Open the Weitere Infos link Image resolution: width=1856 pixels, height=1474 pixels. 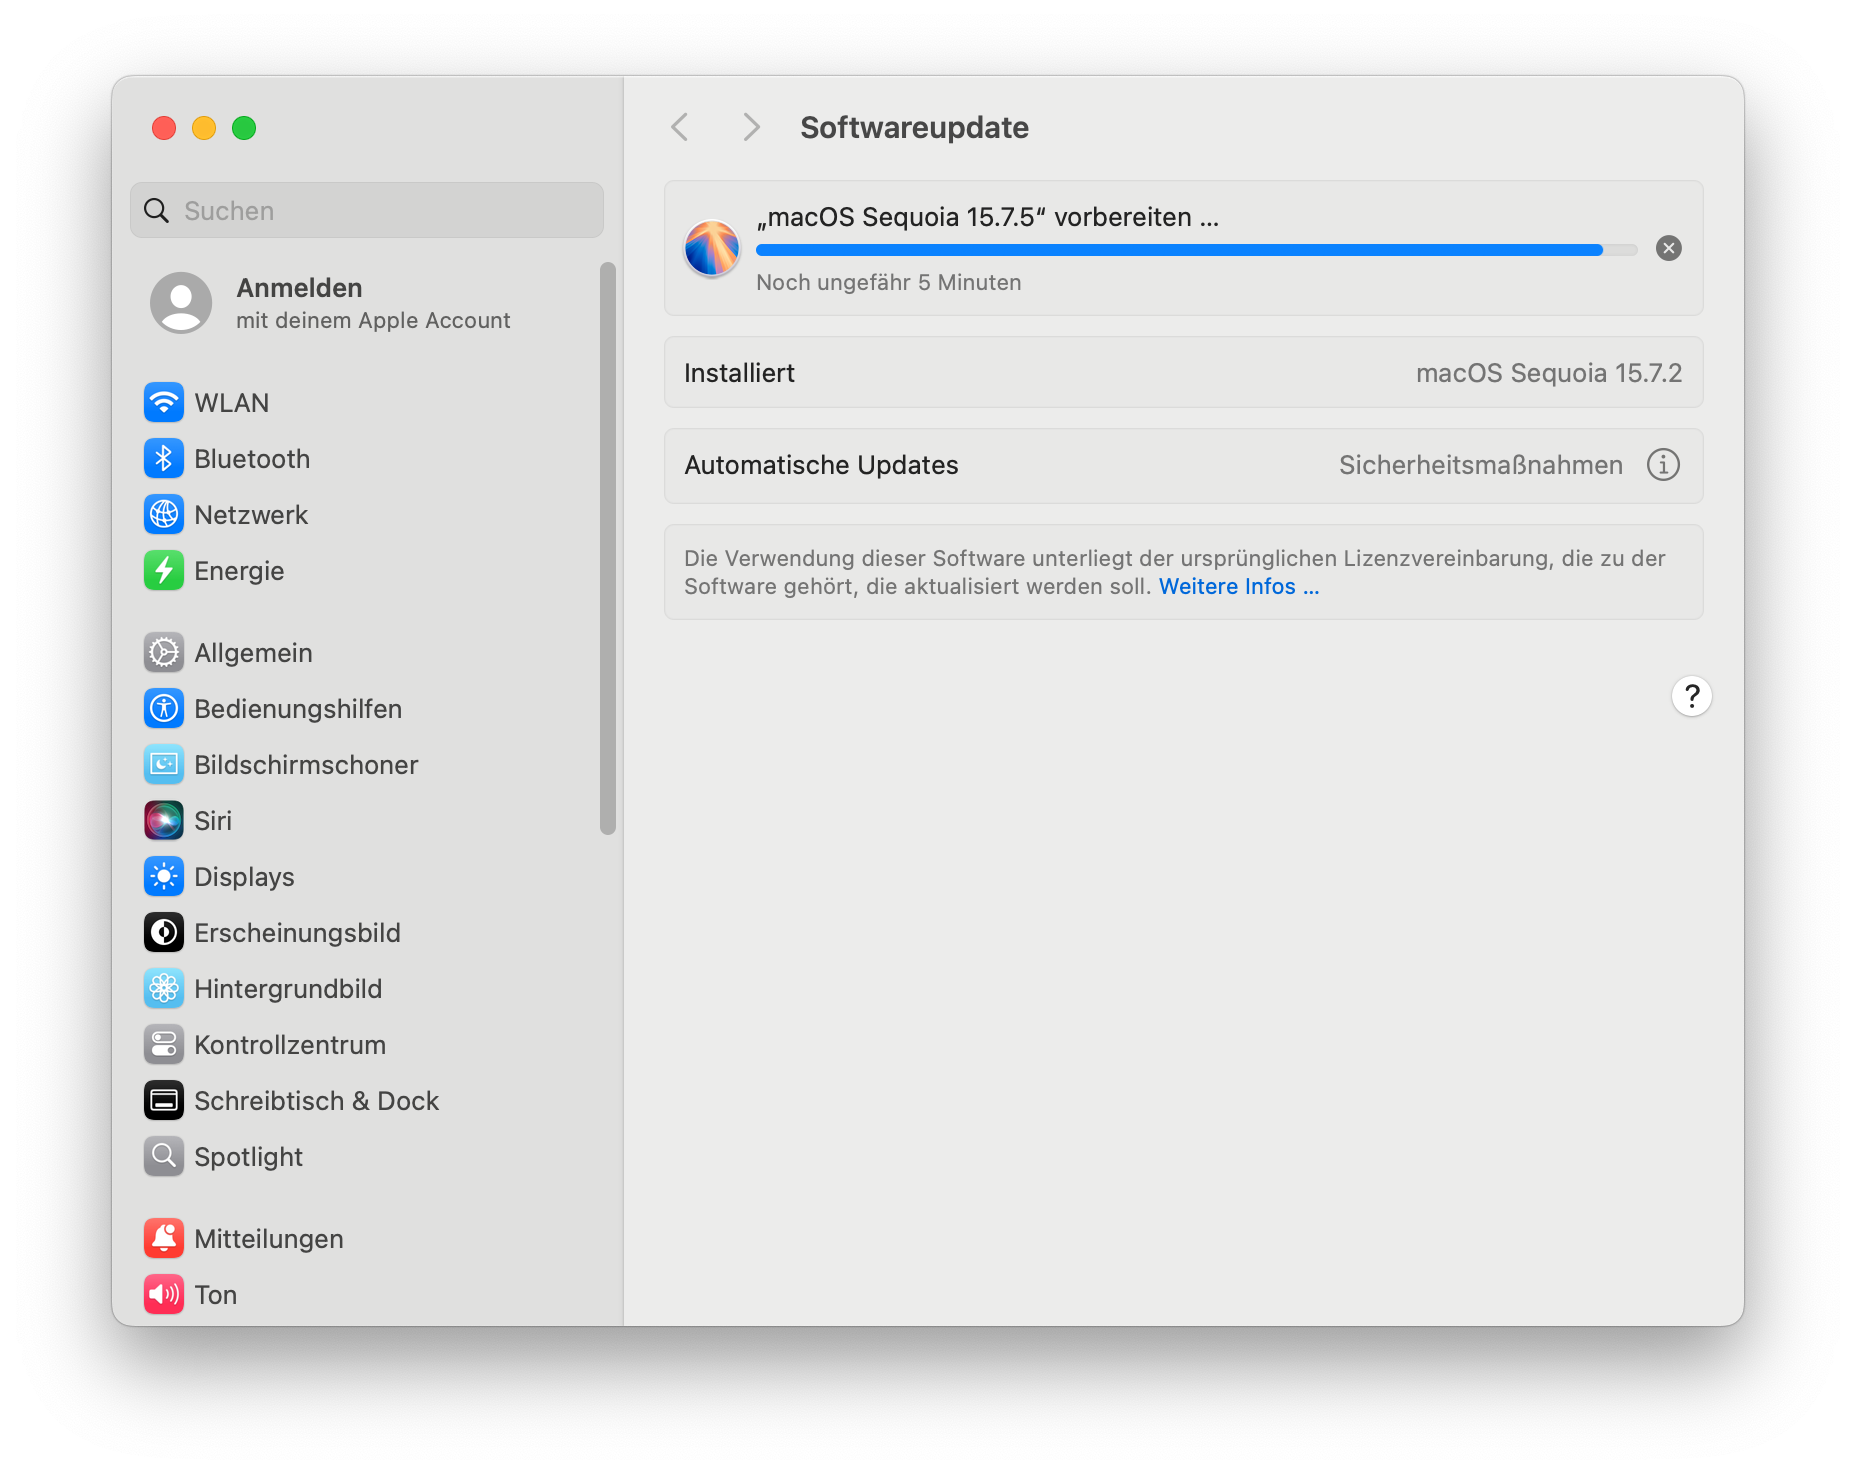(x=1238, y=587)
